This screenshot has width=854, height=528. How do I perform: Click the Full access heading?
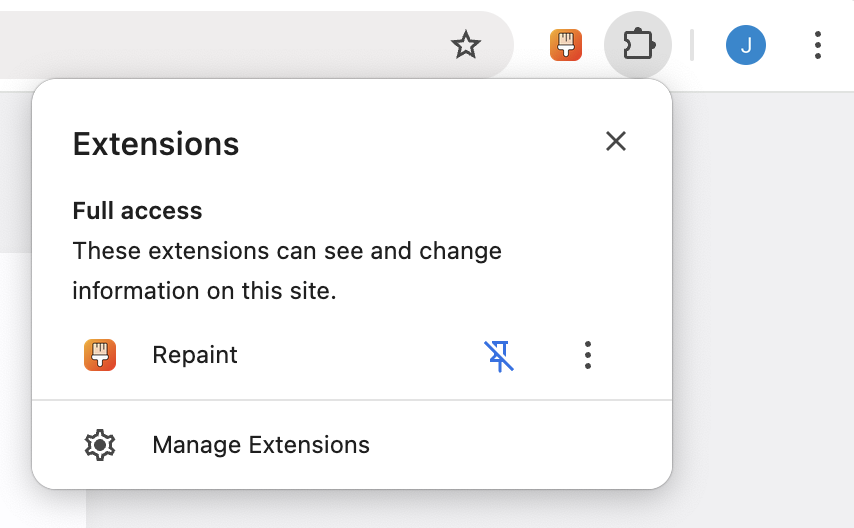coord(138,211)
